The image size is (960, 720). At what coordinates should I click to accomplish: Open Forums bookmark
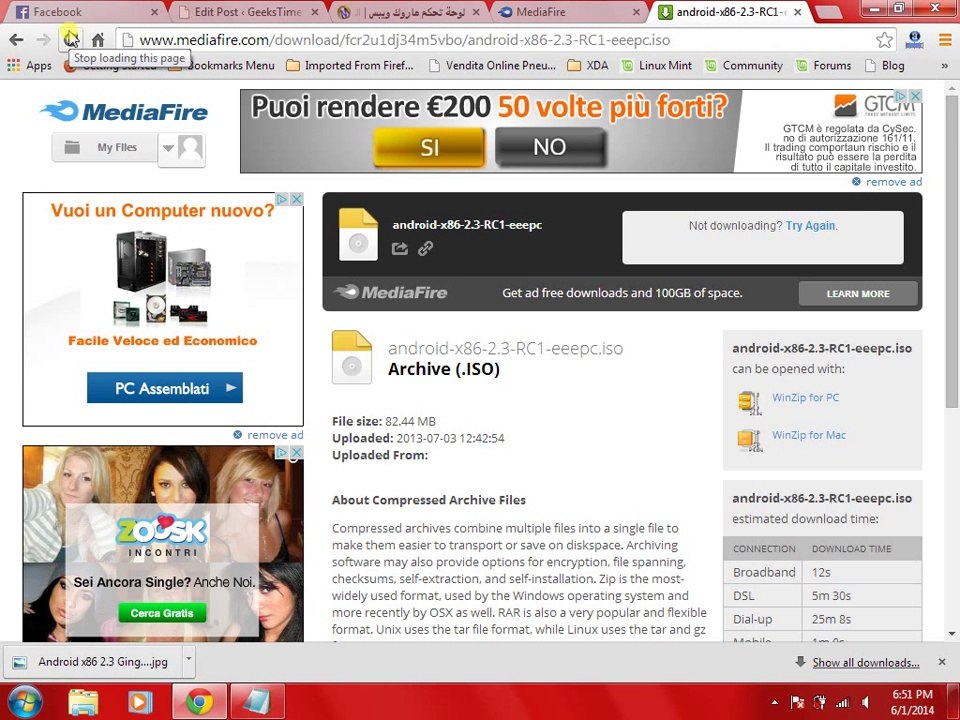[823, 66]
